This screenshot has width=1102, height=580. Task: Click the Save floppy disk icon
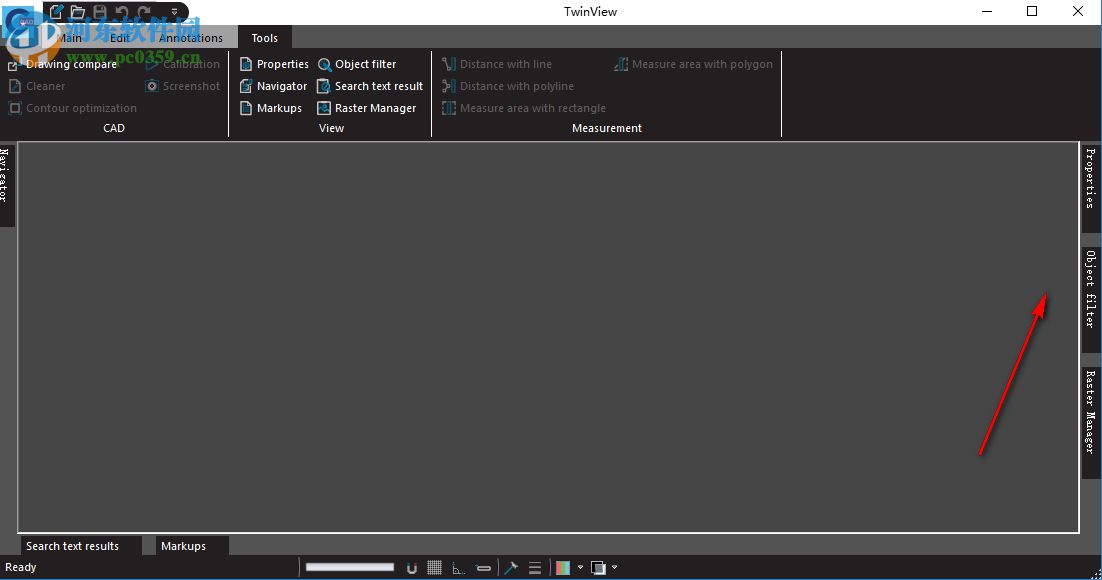(x=100, y=12)
